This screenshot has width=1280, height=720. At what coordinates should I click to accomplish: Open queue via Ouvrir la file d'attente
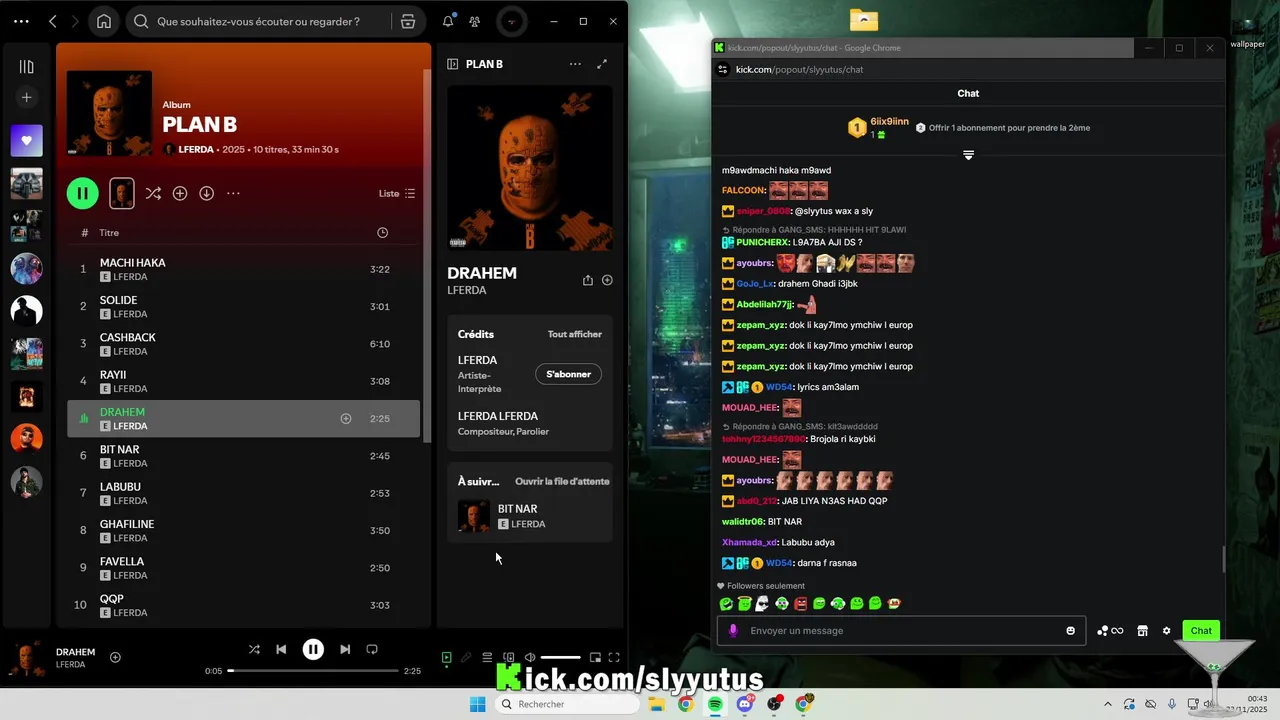click(562, 481)
